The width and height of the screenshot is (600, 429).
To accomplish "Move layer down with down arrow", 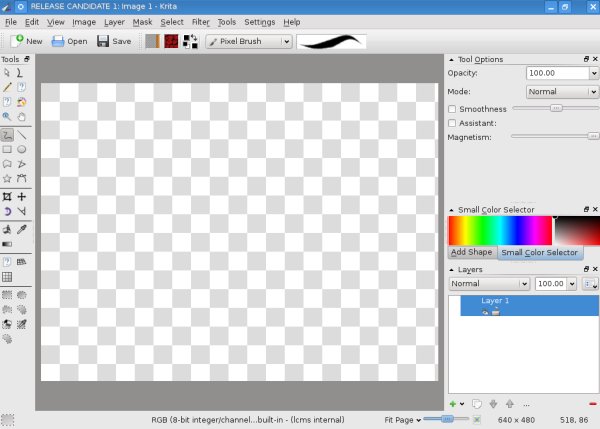I will tap(493, 404).
